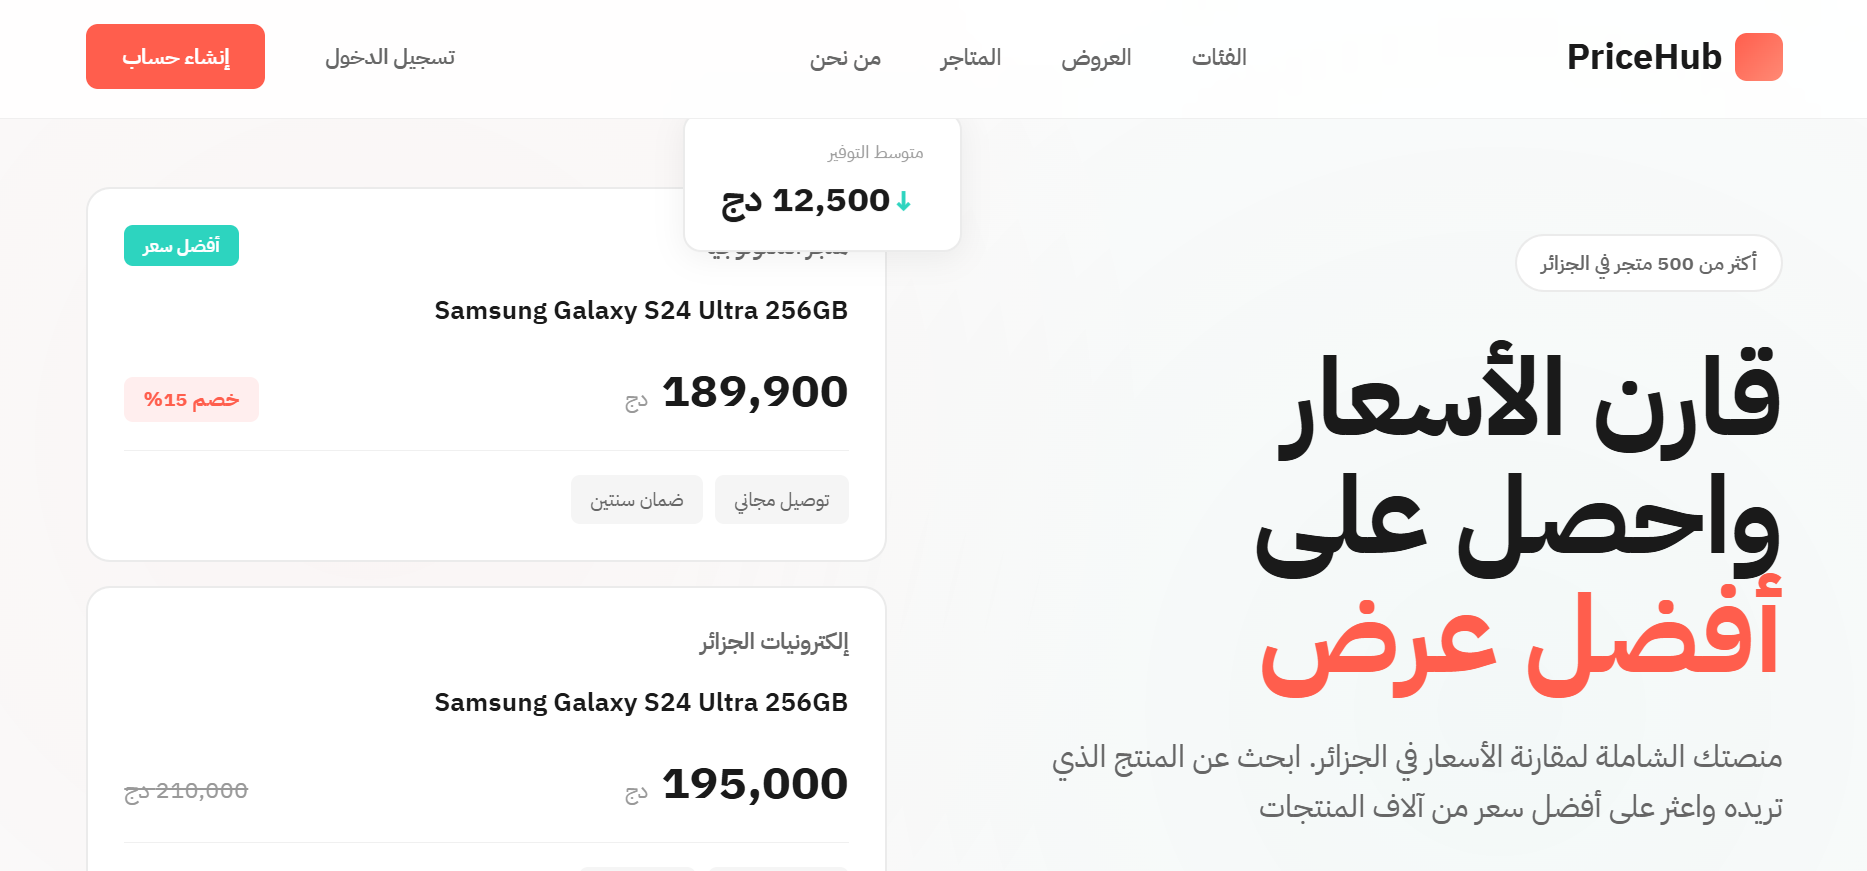Click the 'أكثر من 500 متجر في الجزائر' pill

click(x=1649, y=262)
